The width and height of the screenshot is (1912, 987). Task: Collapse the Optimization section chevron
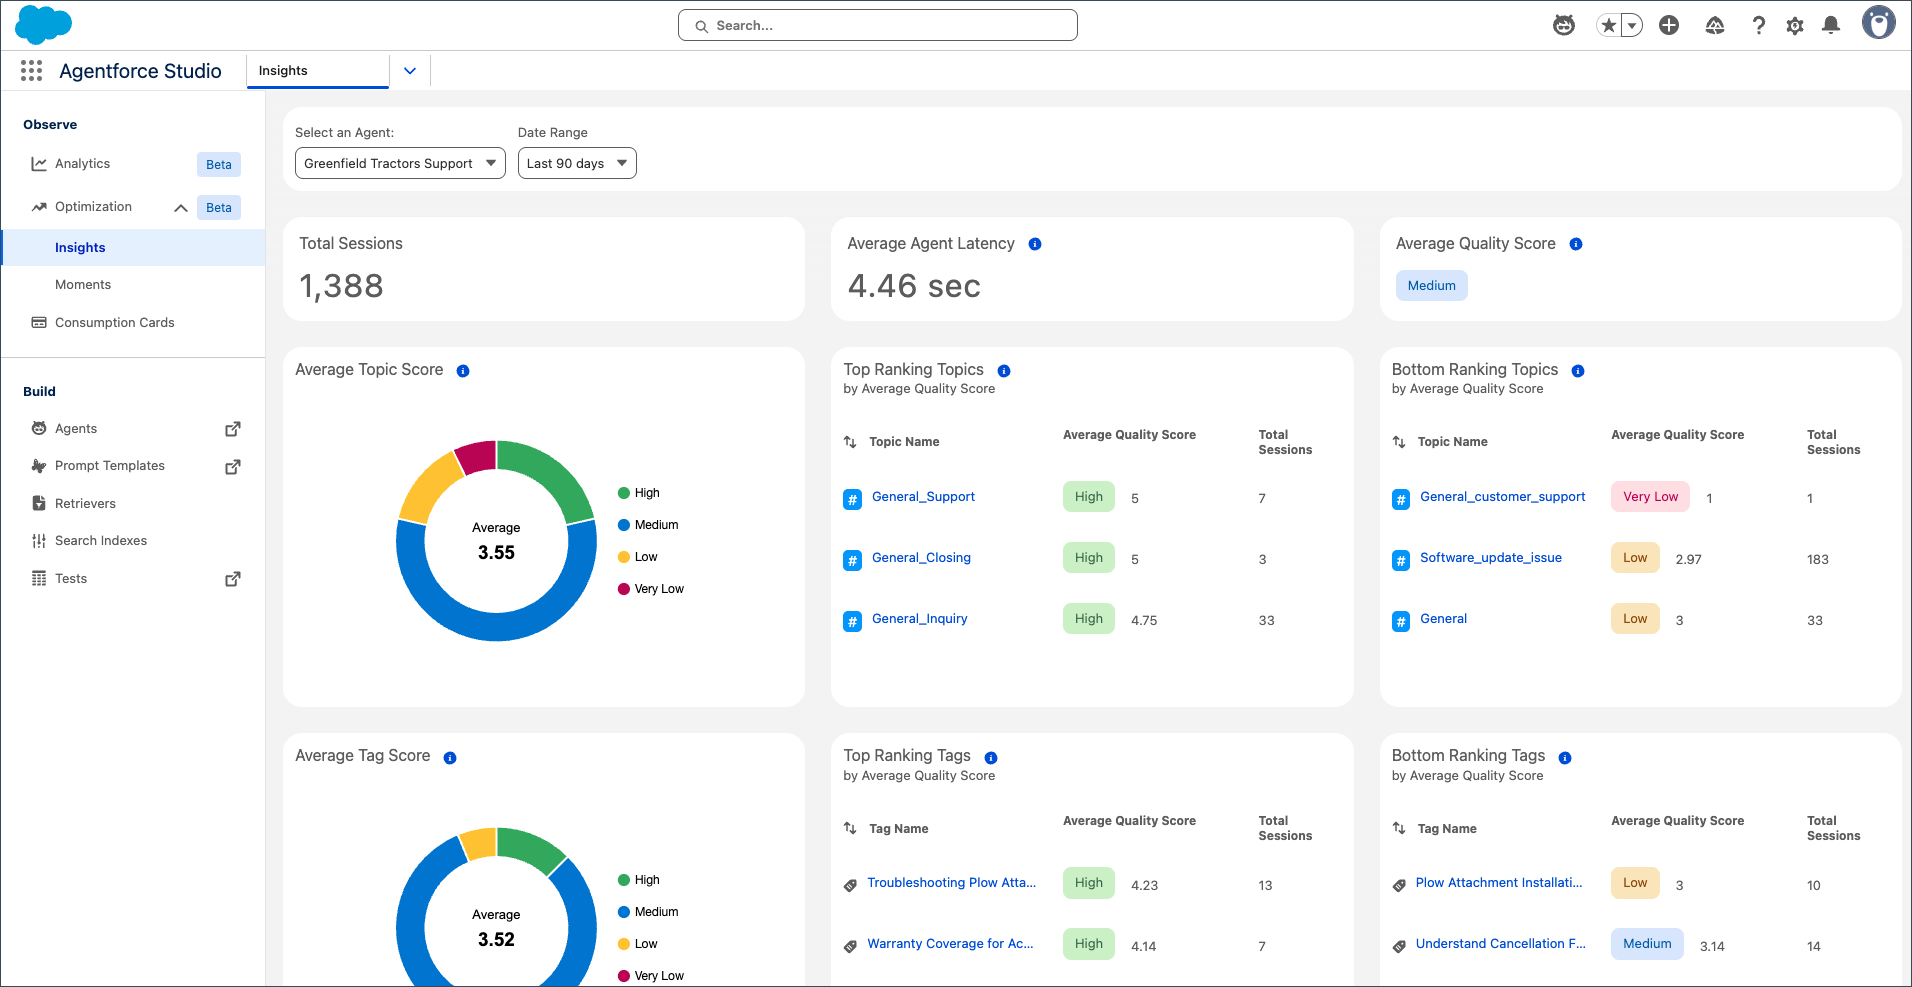[181, 208]
